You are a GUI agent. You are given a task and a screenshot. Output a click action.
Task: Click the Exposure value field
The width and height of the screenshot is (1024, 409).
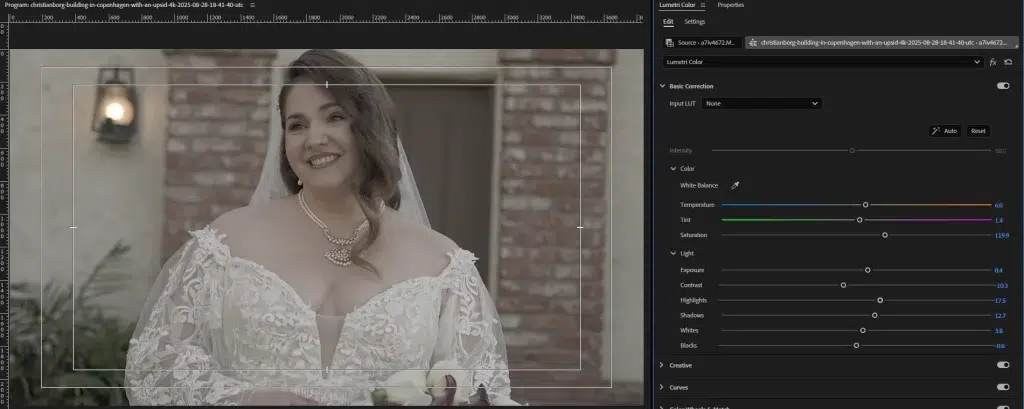coord(998,270)
